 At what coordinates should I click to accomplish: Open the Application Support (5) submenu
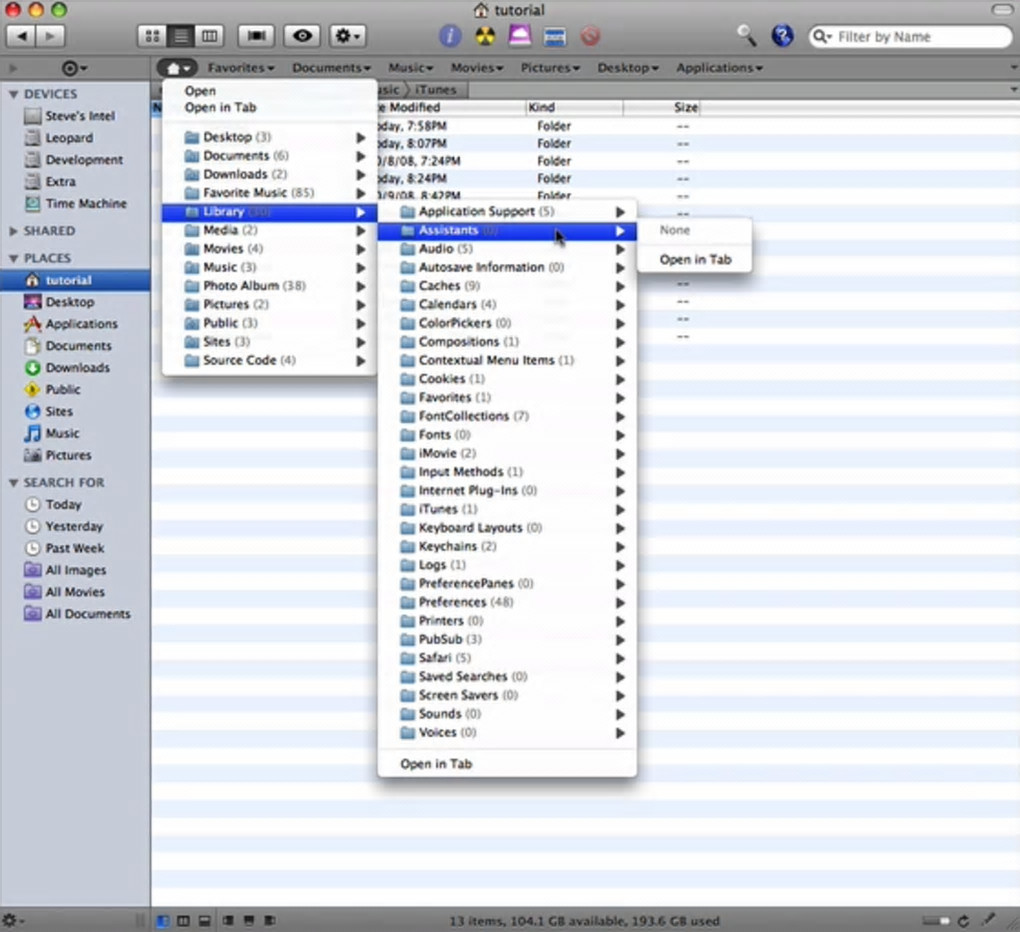507,211
